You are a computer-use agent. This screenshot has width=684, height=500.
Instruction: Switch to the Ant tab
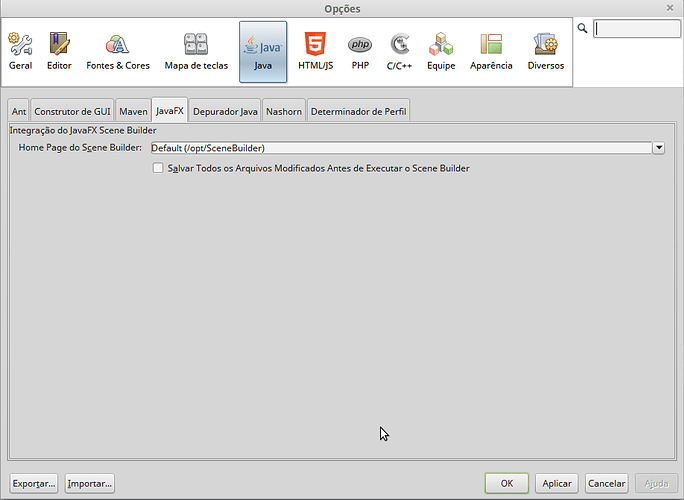19,111
